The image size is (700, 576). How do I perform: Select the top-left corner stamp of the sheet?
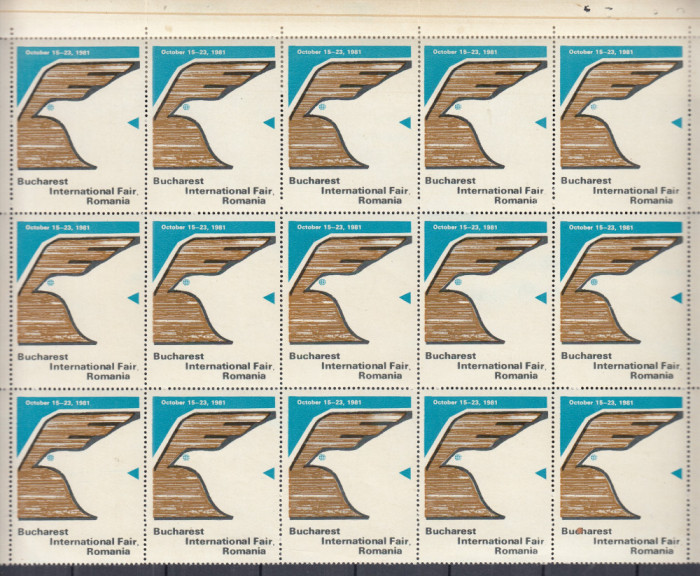coord(78,125)
